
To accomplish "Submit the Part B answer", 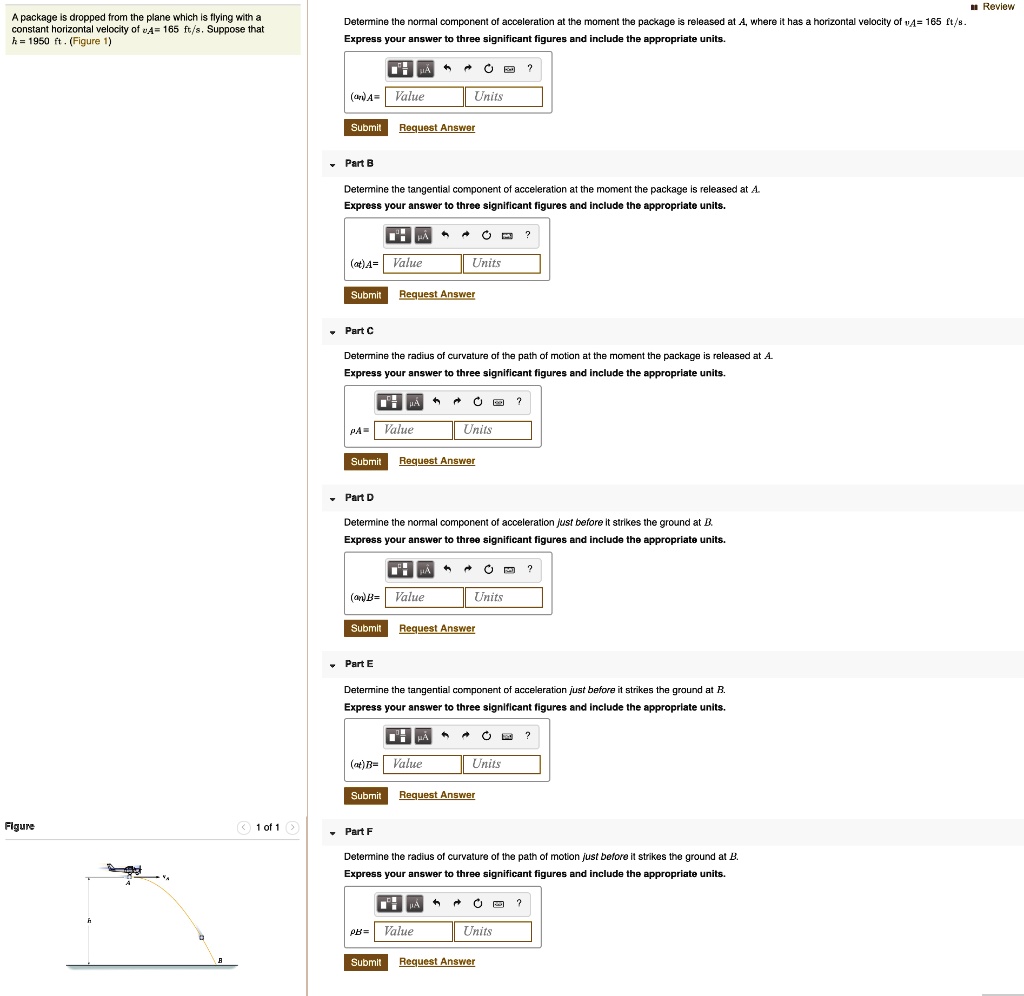I will coord(366,295).
